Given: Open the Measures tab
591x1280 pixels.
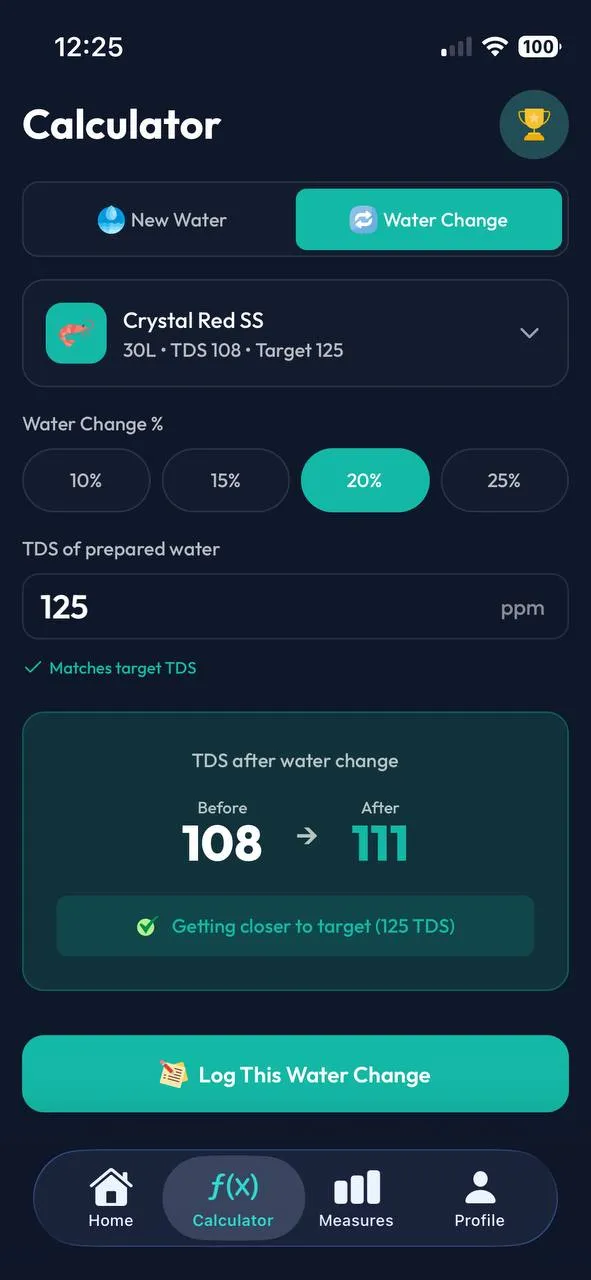Looking at the screenshot, I should point(356,1198).
